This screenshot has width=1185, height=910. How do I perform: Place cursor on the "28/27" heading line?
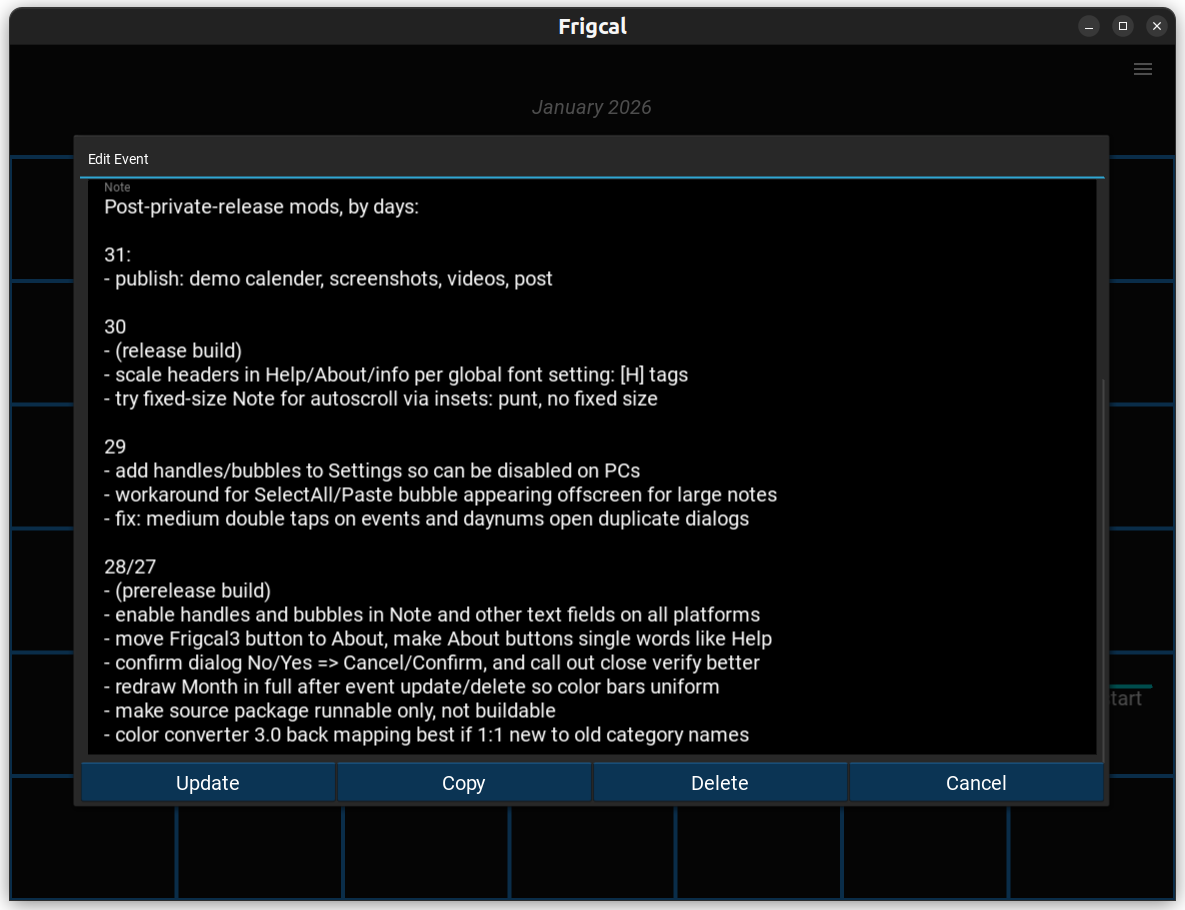click(x=130, y=567)
